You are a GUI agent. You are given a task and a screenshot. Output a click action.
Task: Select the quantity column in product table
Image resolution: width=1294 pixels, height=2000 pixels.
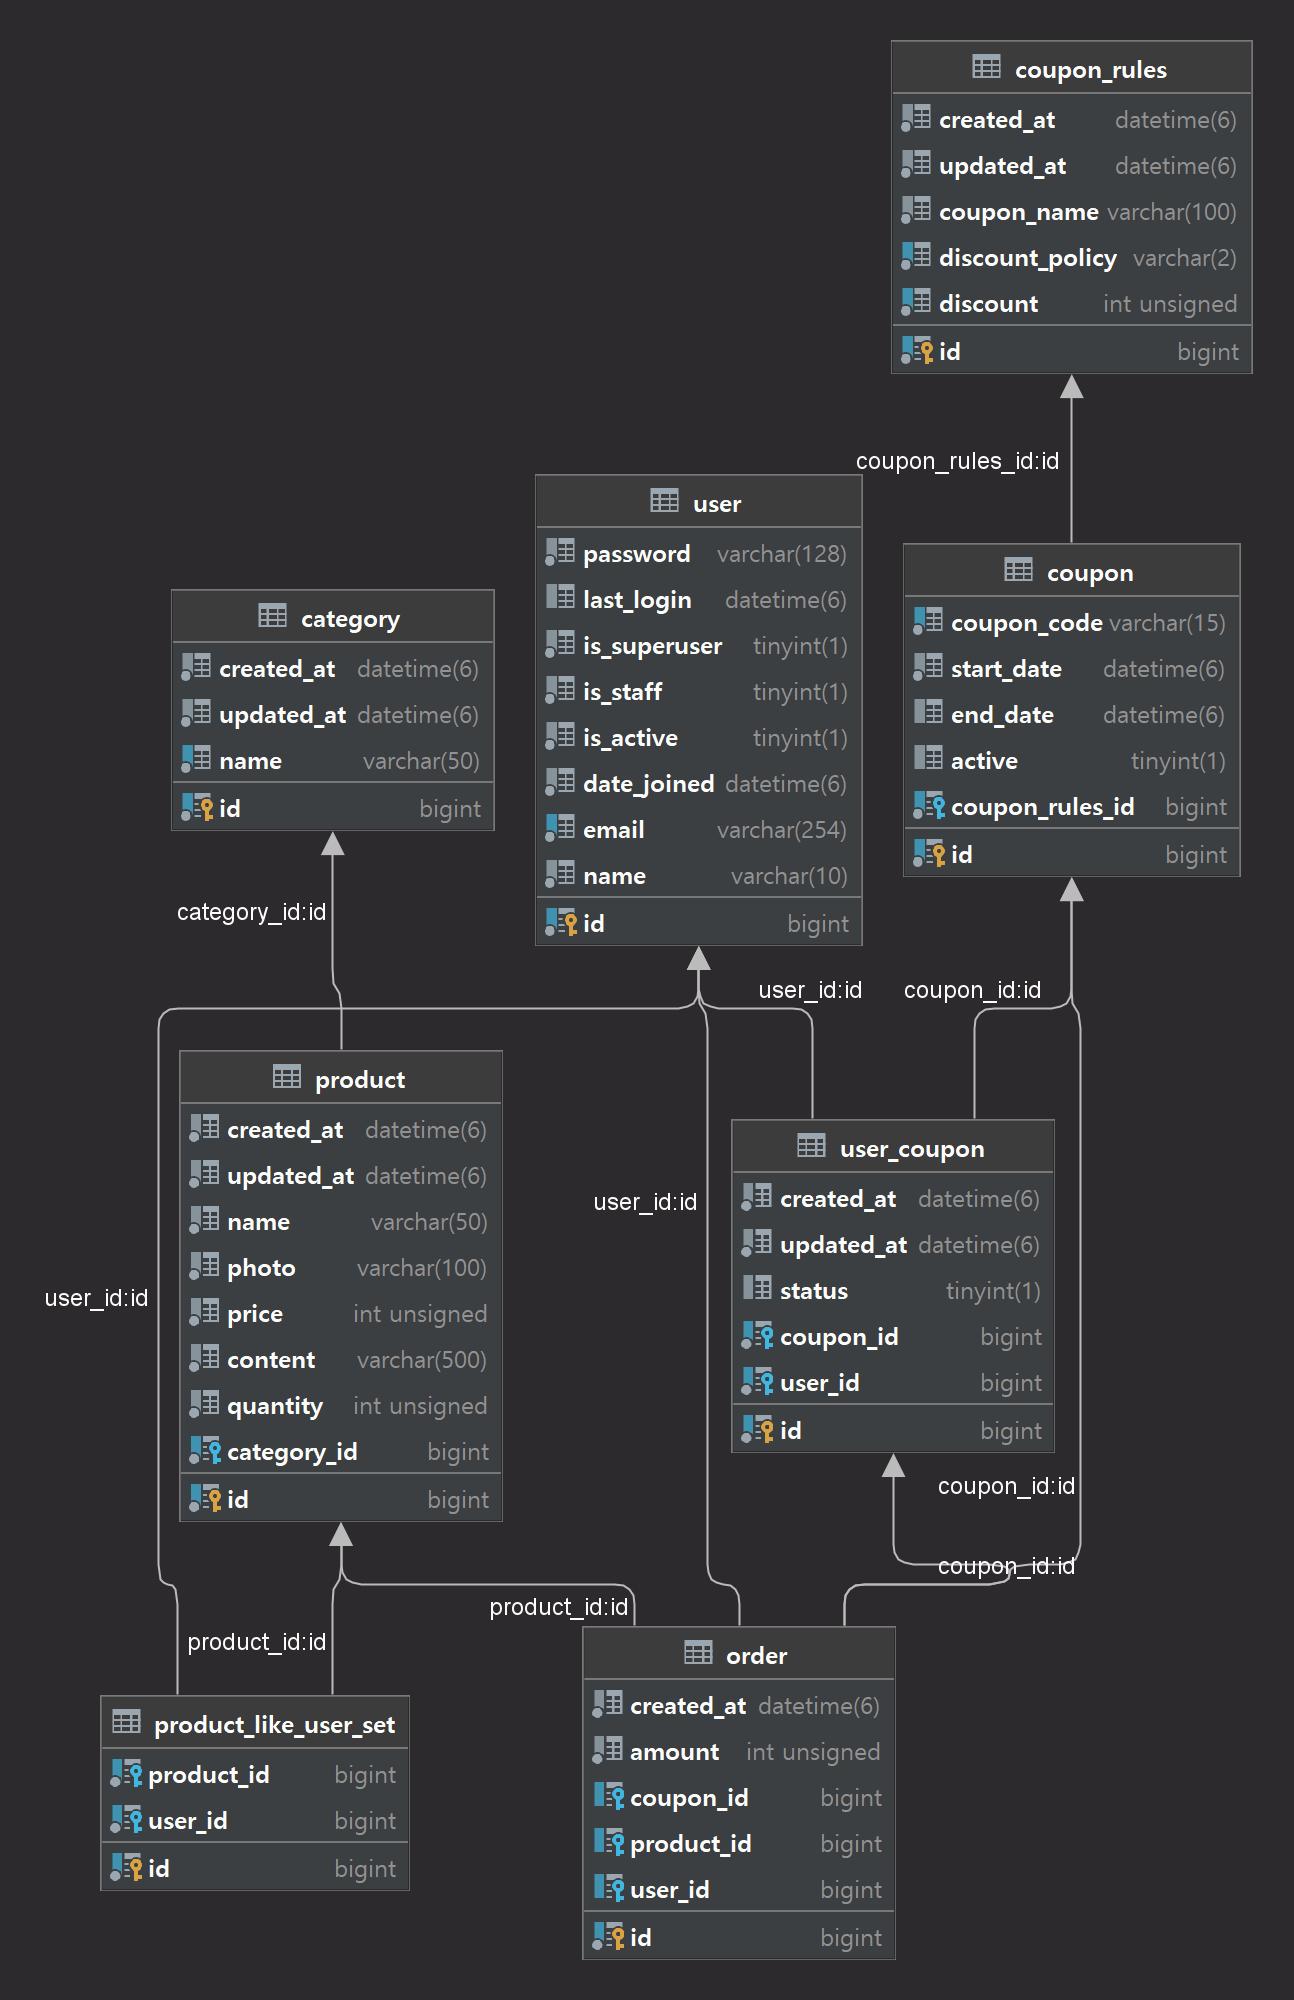point(340,1405)
